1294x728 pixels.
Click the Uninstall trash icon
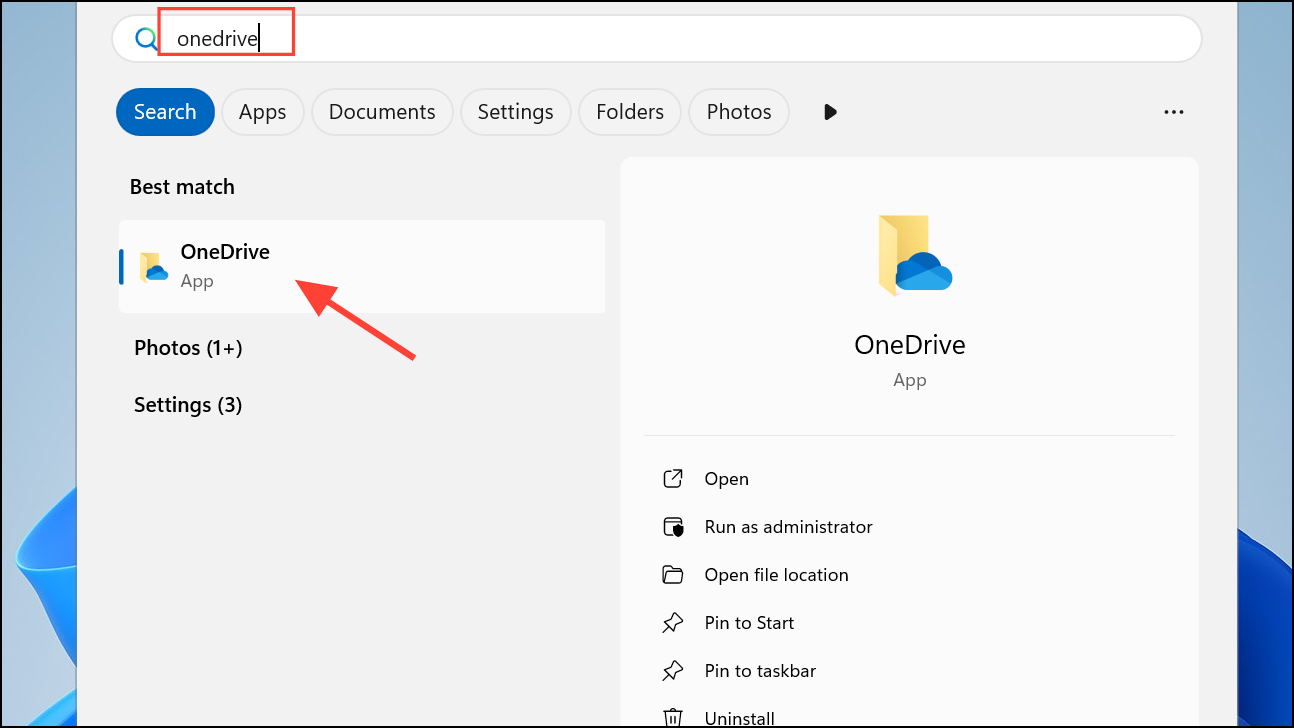point(673,718)
